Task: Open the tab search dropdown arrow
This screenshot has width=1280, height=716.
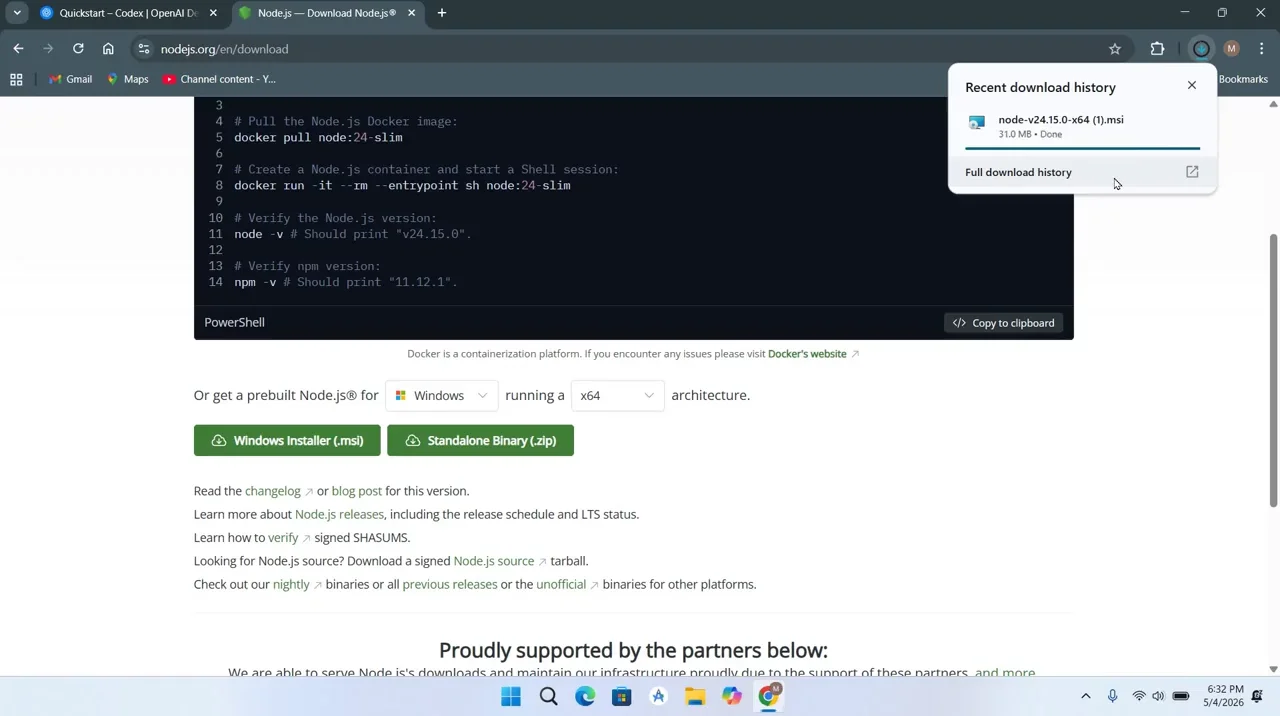Action: [x=17, y=13]
